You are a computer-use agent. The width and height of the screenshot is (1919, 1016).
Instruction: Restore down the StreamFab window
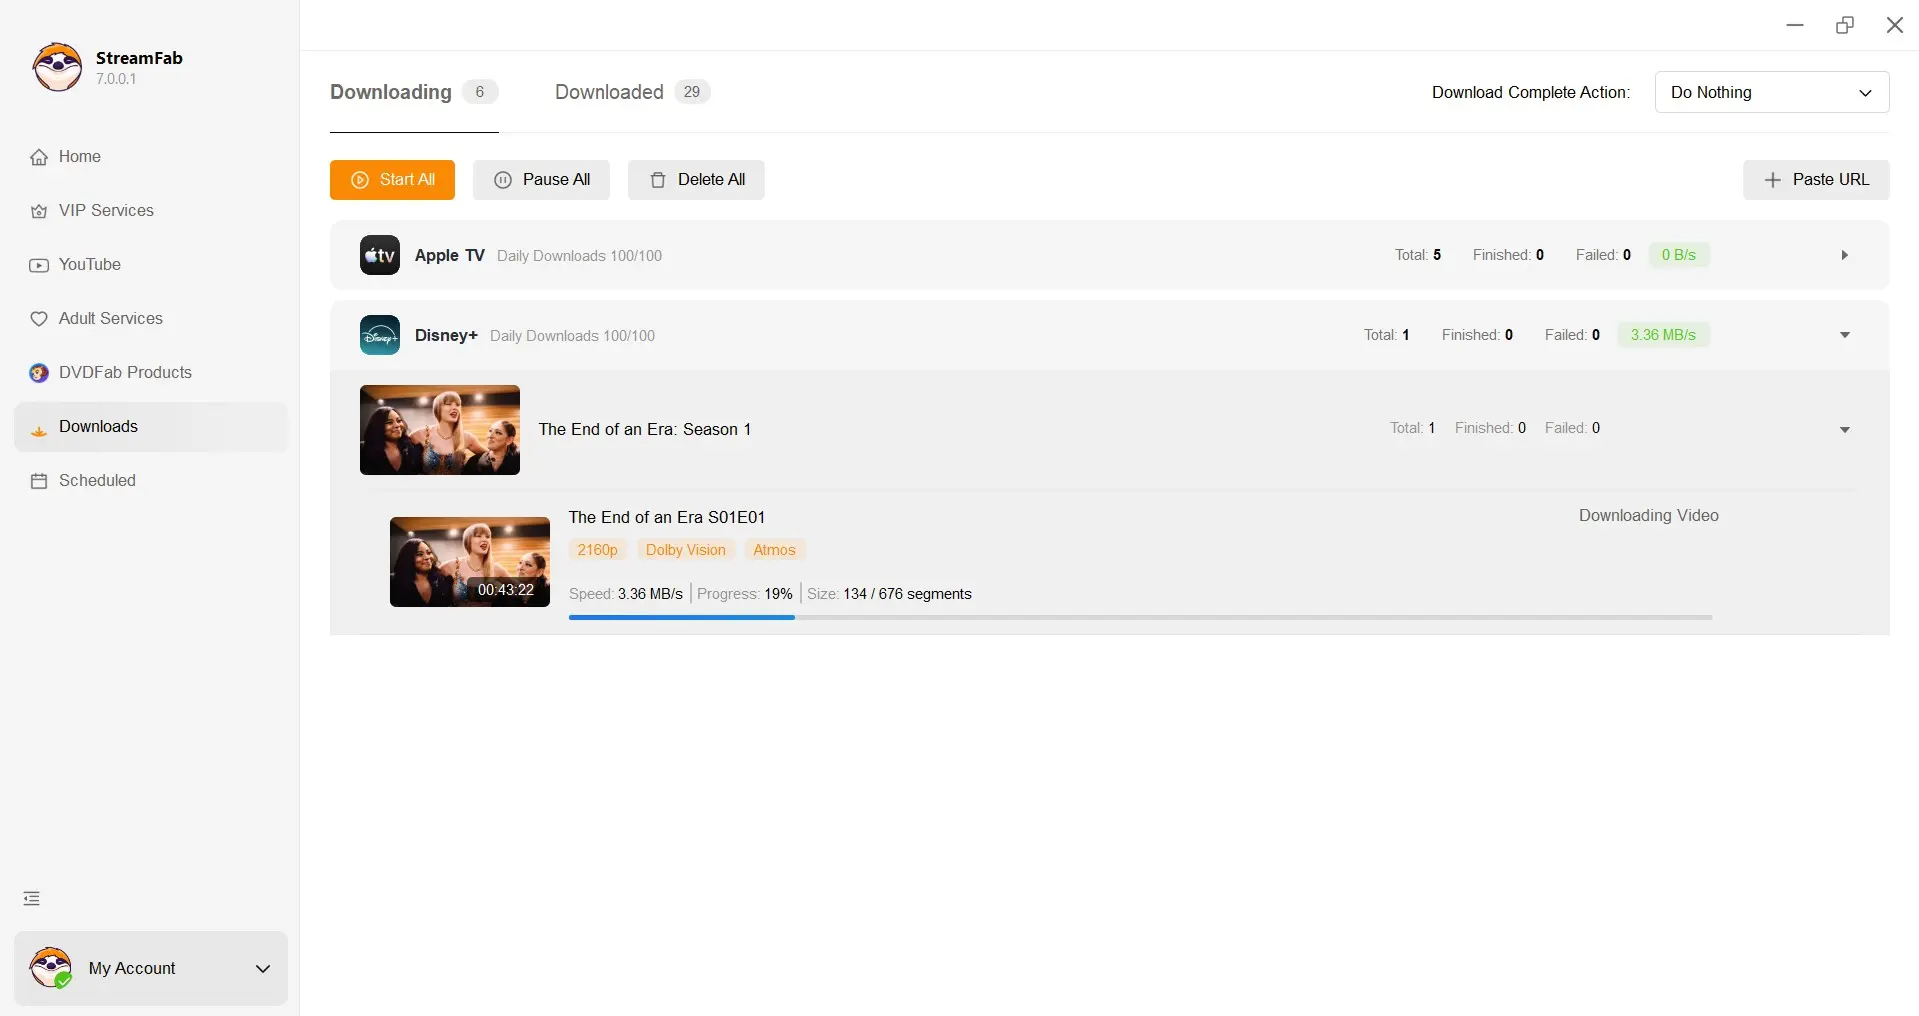click(x=1845, y=25)
